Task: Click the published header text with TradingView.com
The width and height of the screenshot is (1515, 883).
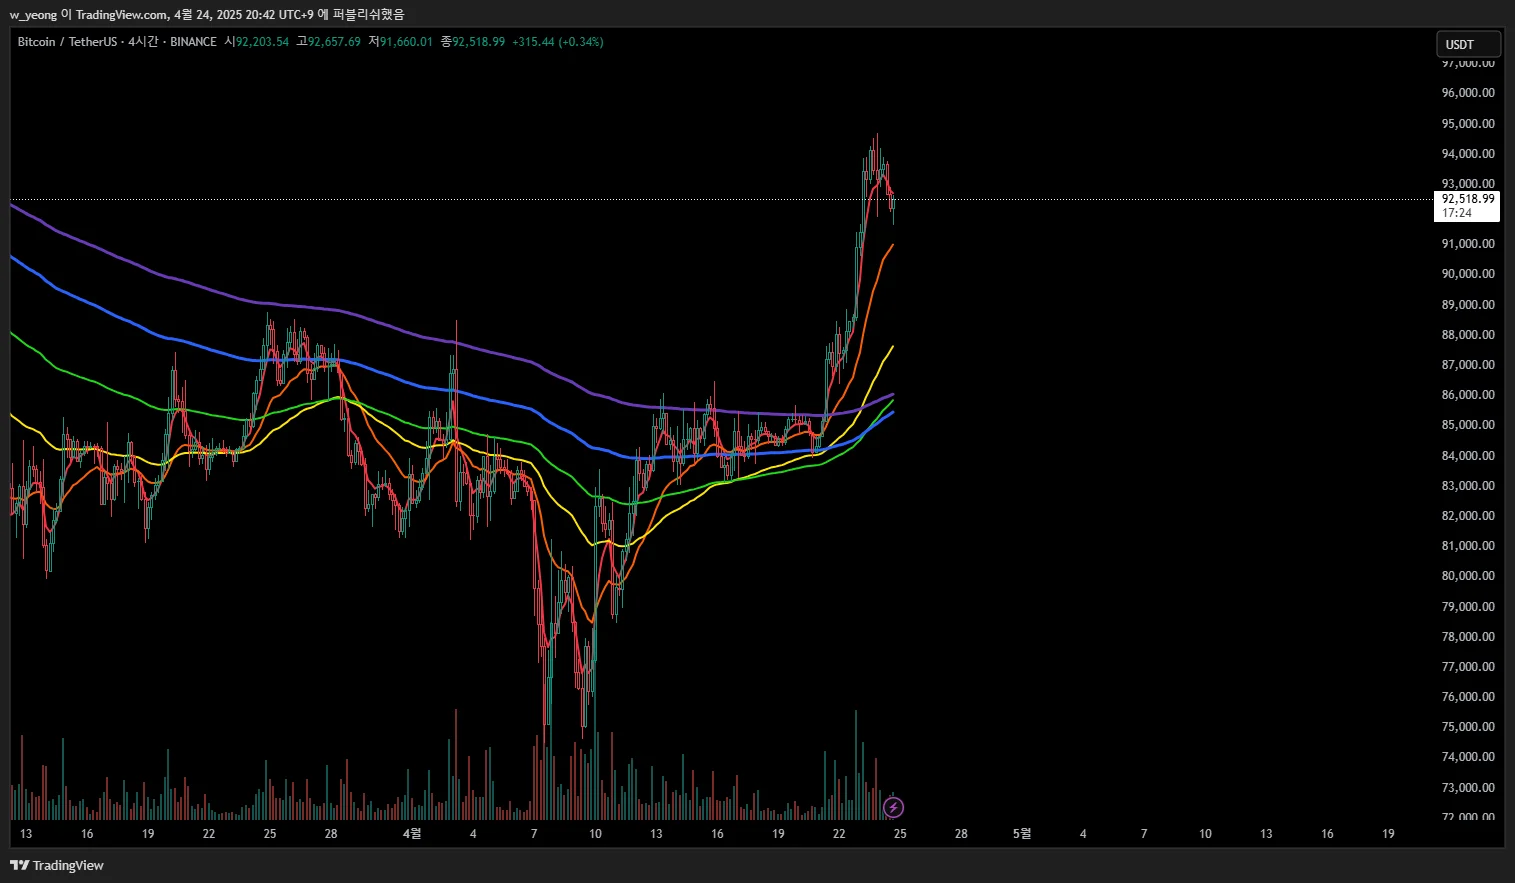Action: tap(207, 14)
